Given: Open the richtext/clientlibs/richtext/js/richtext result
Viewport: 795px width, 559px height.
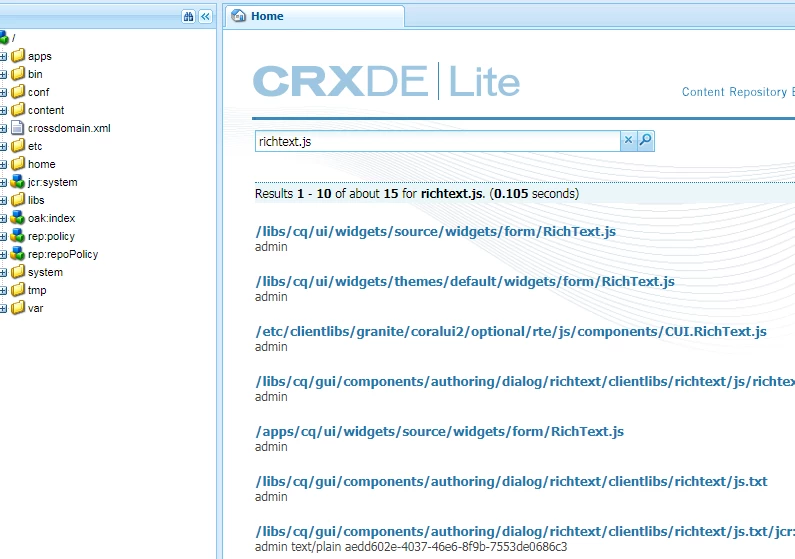Looking at the screenshot, I should click(x=525, y=382).
